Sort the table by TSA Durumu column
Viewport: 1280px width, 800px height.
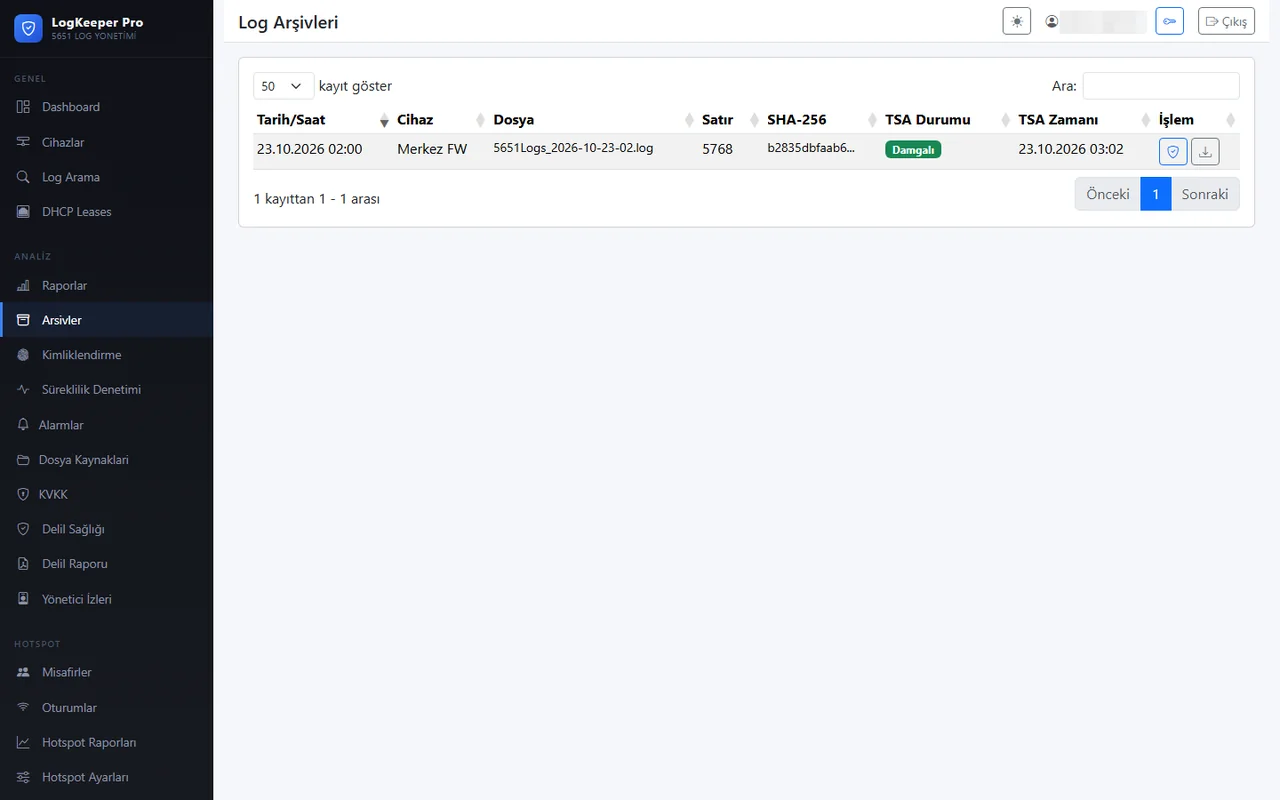coord(948,120)
